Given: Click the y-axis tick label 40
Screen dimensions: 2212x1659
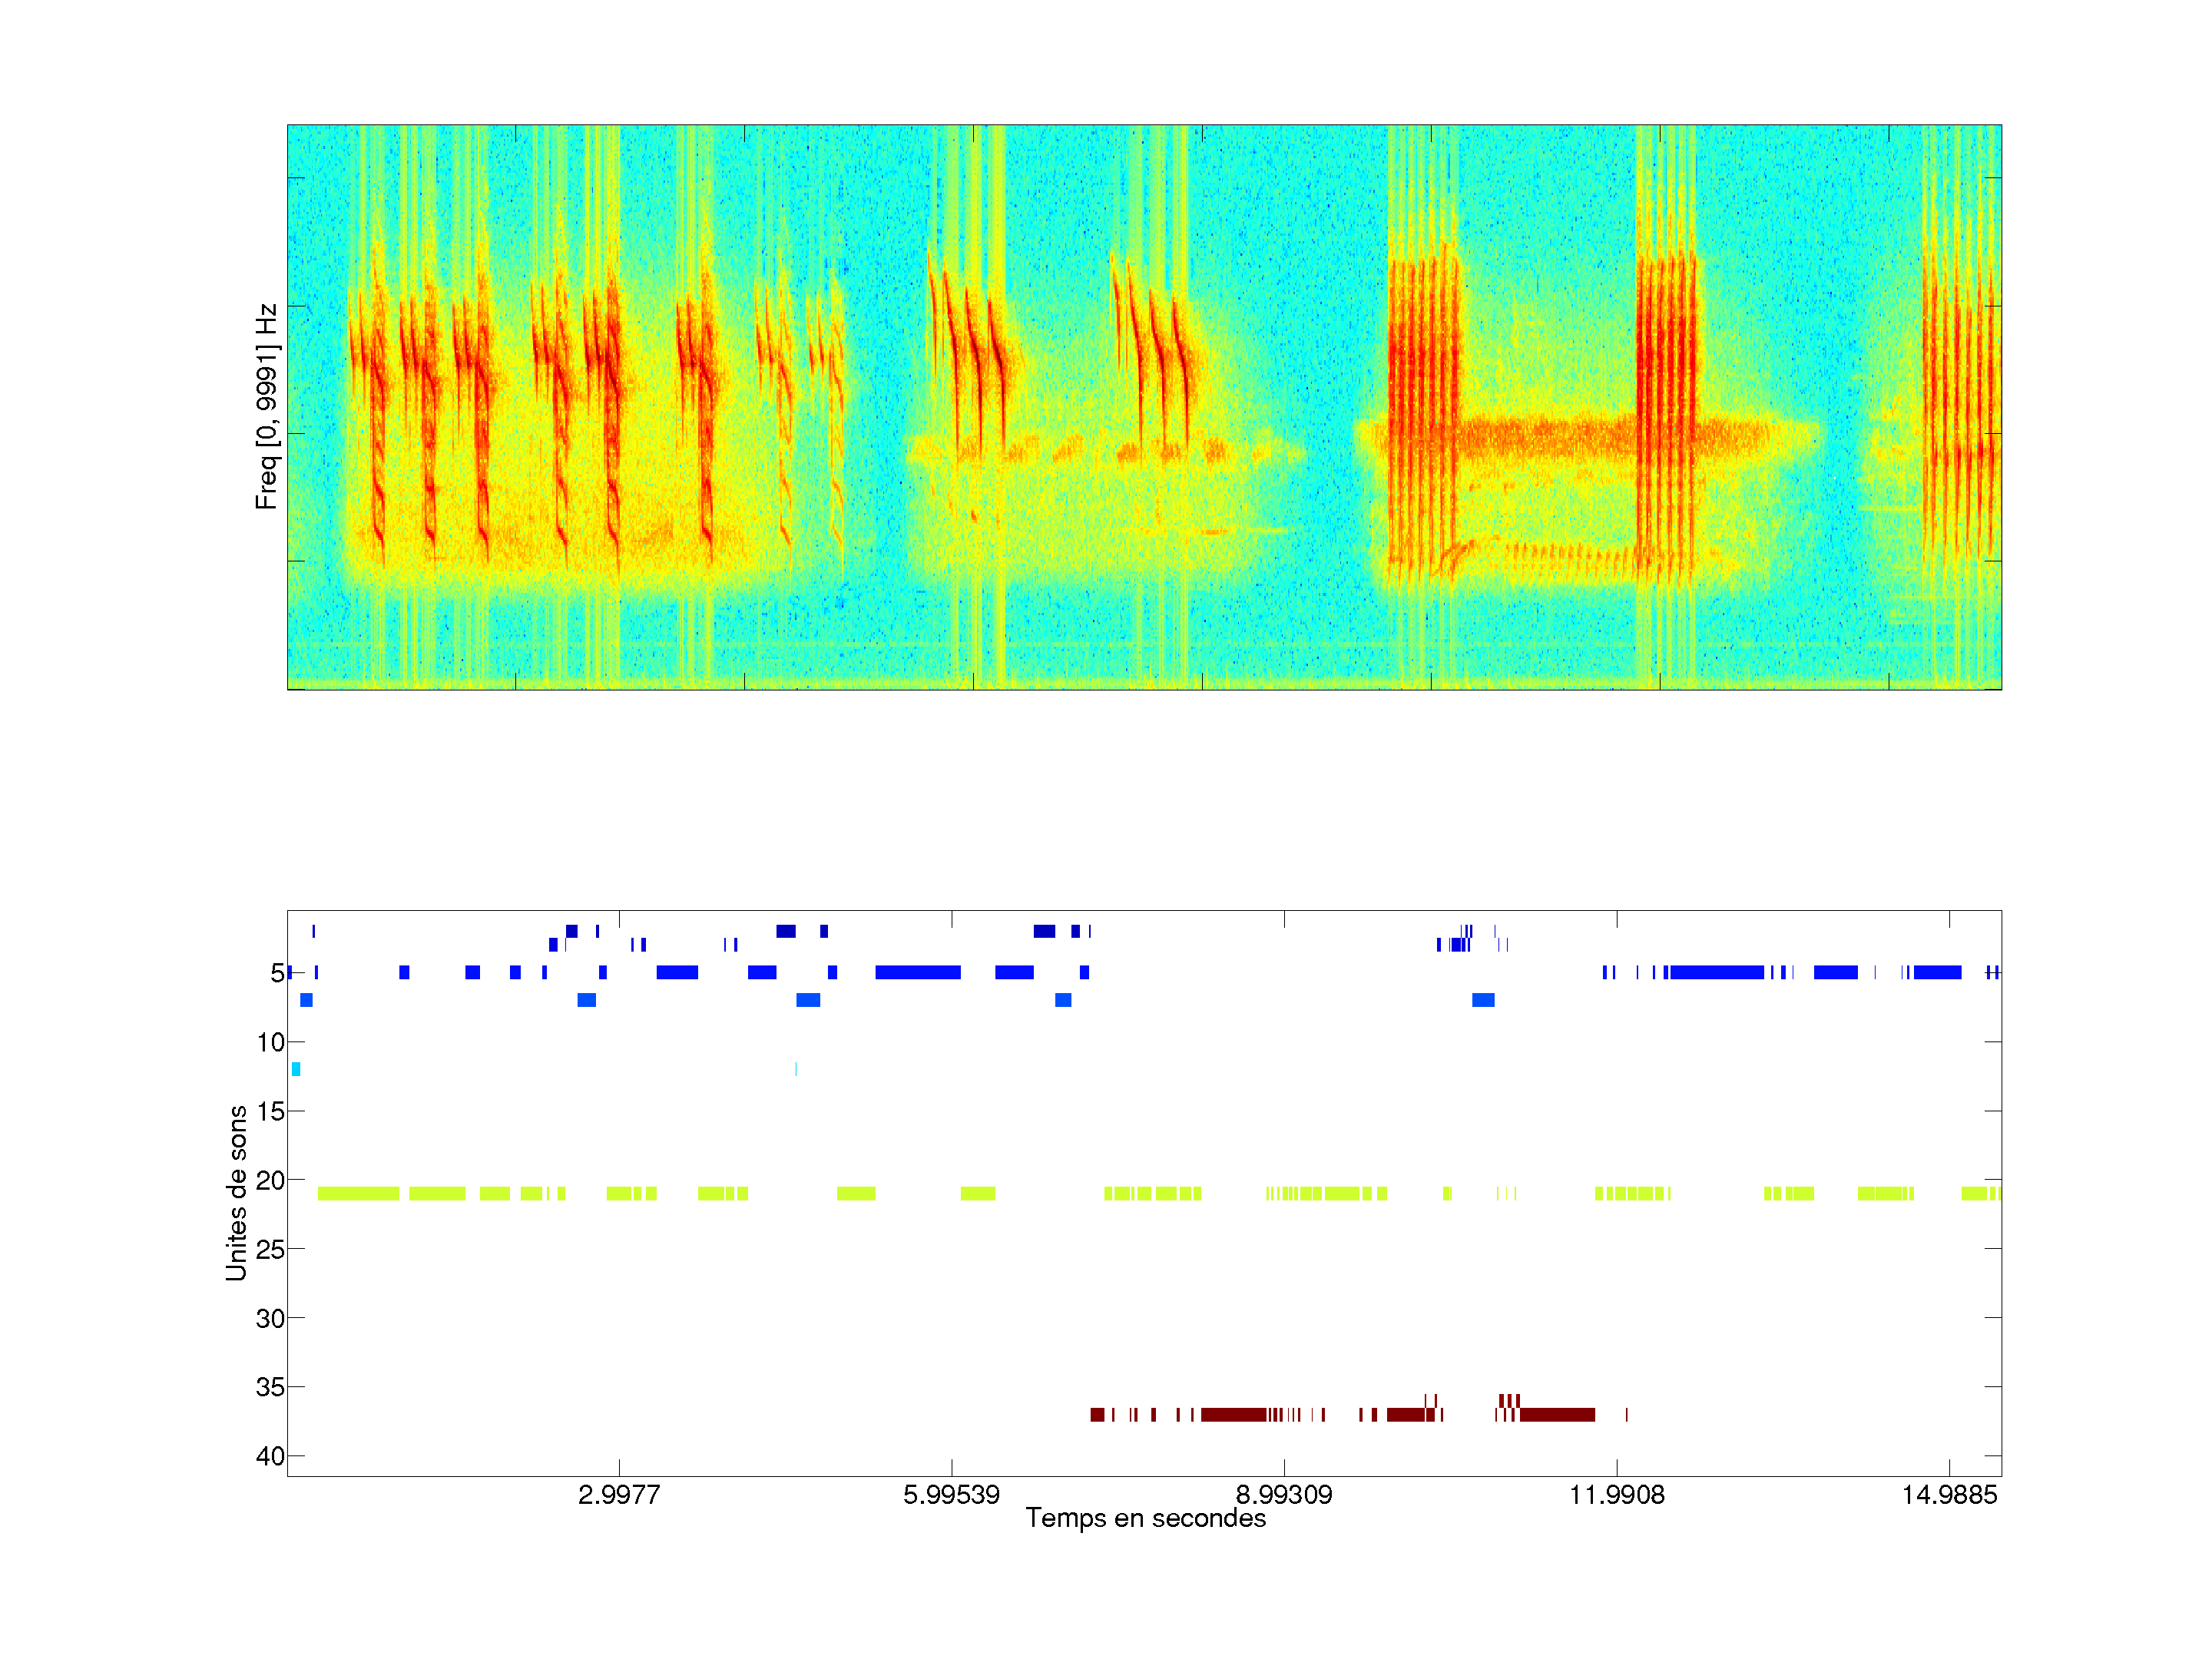Looking at the screenshot, I should point(270,1456).
